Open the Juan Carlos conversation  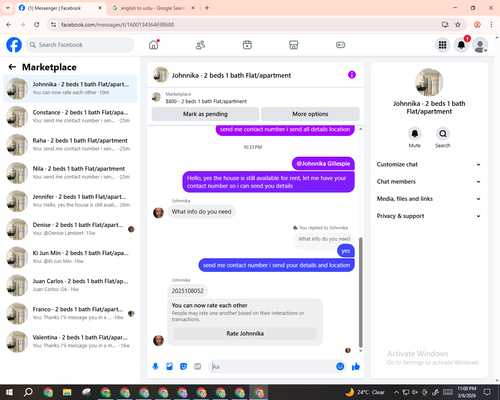coord(70,285)
